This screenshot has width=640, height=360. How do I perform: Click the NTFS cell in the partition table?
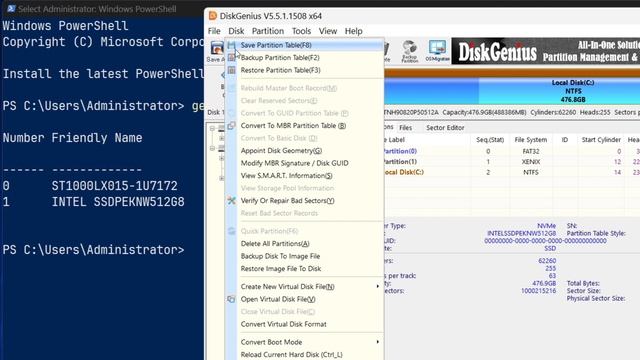[x=531, y=172]
